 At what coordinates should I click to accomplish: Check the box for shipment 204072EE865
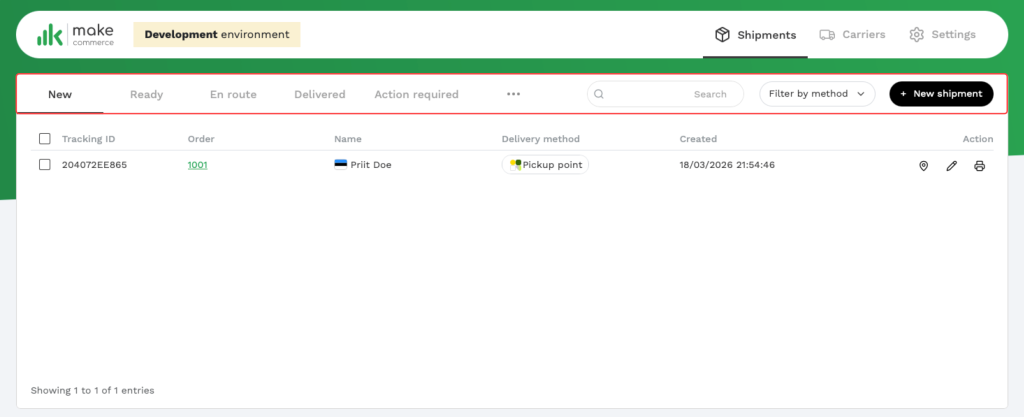coord(44,165)
